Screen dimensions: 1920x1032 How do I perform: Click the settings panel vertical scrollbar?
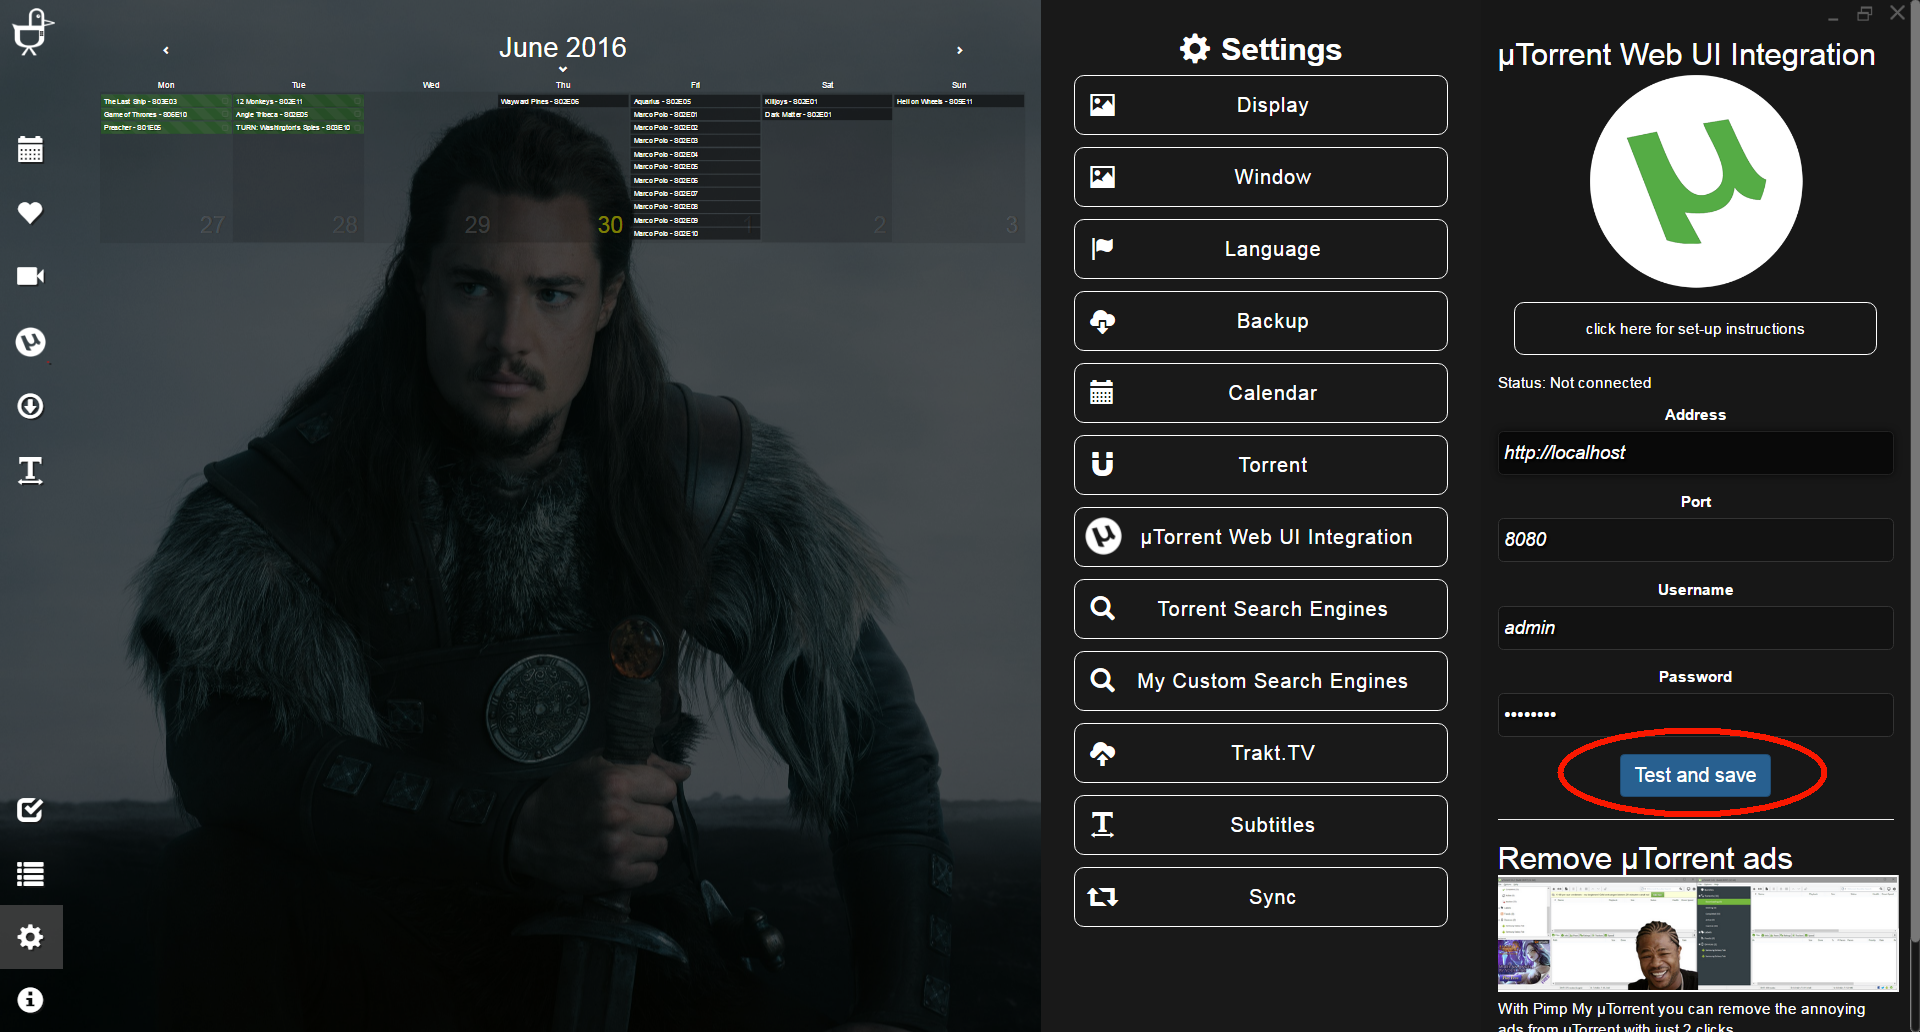coord(1914,470)
